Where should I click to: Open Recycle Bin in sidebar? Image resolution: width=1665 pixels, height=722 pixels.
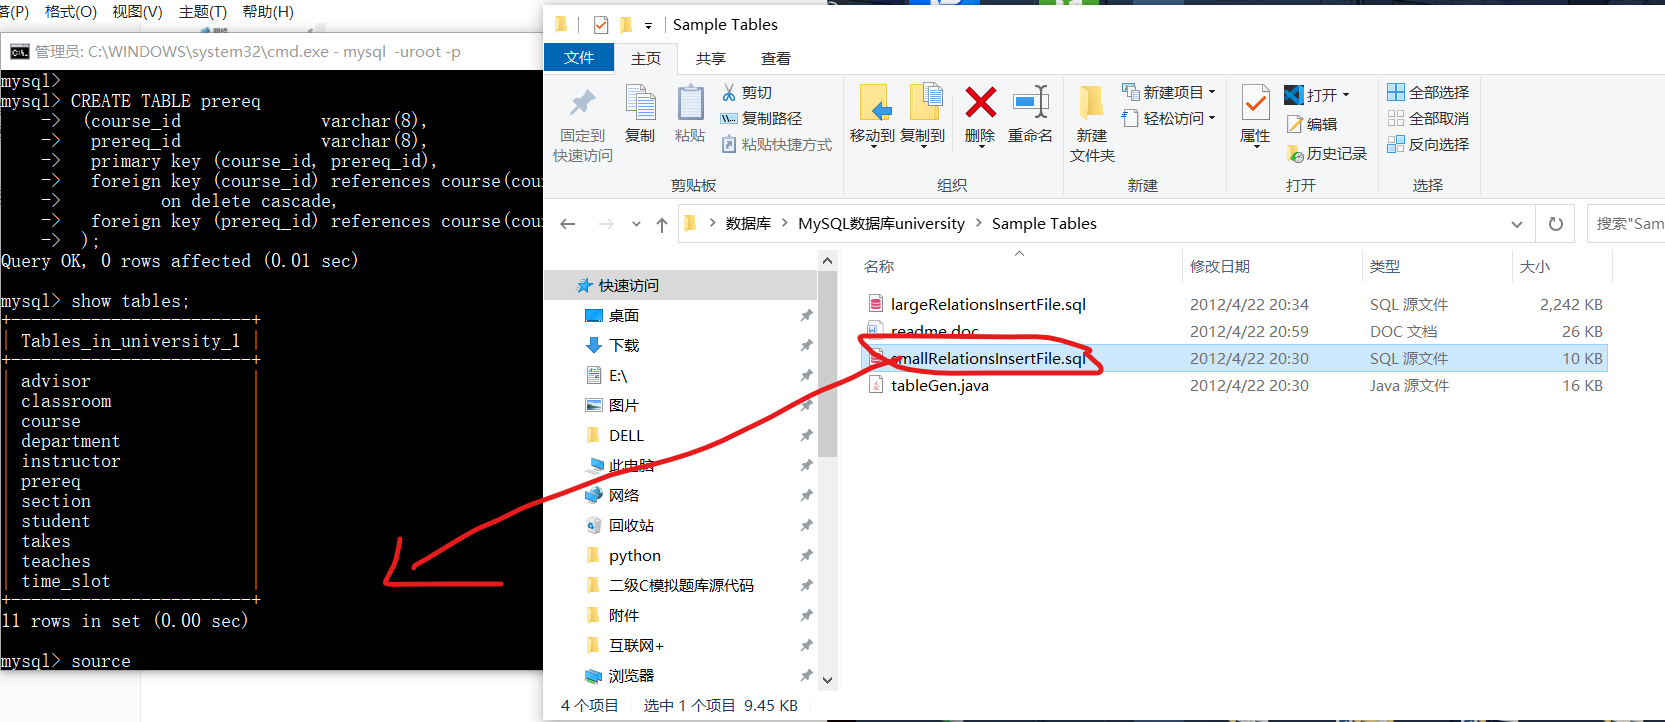point(619,525)
